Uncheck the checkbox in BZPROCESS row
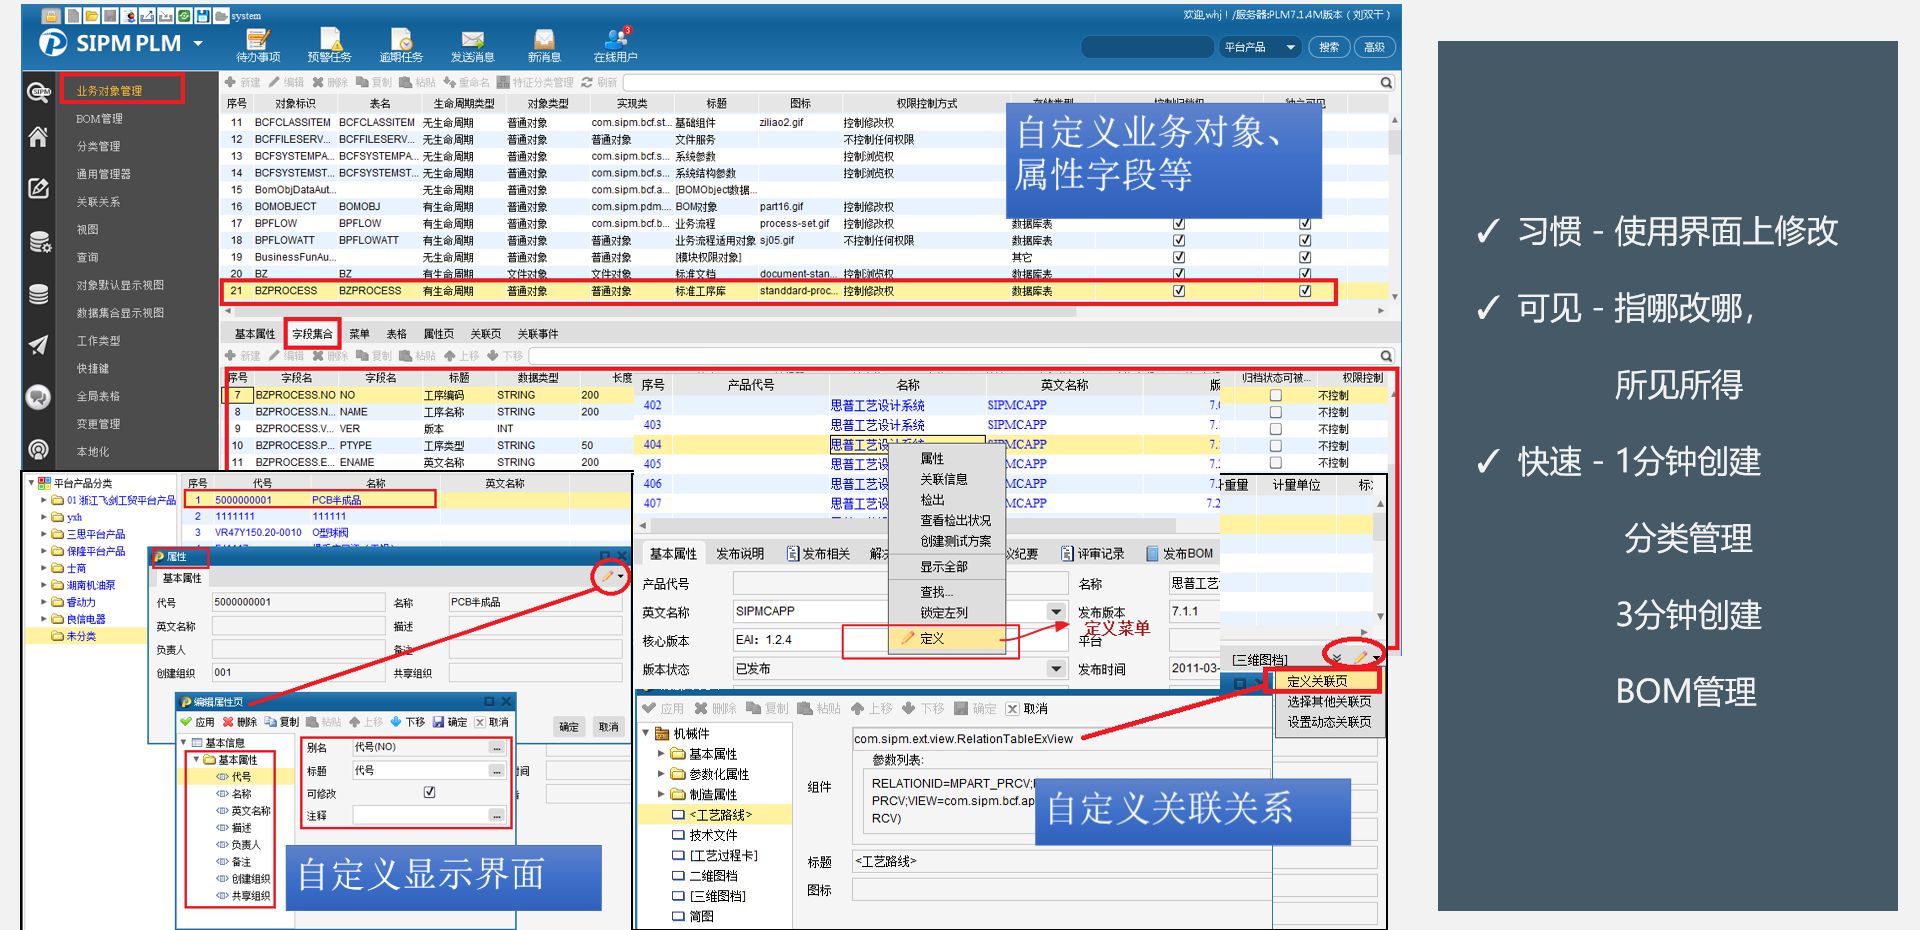 tap(1179, 291)
